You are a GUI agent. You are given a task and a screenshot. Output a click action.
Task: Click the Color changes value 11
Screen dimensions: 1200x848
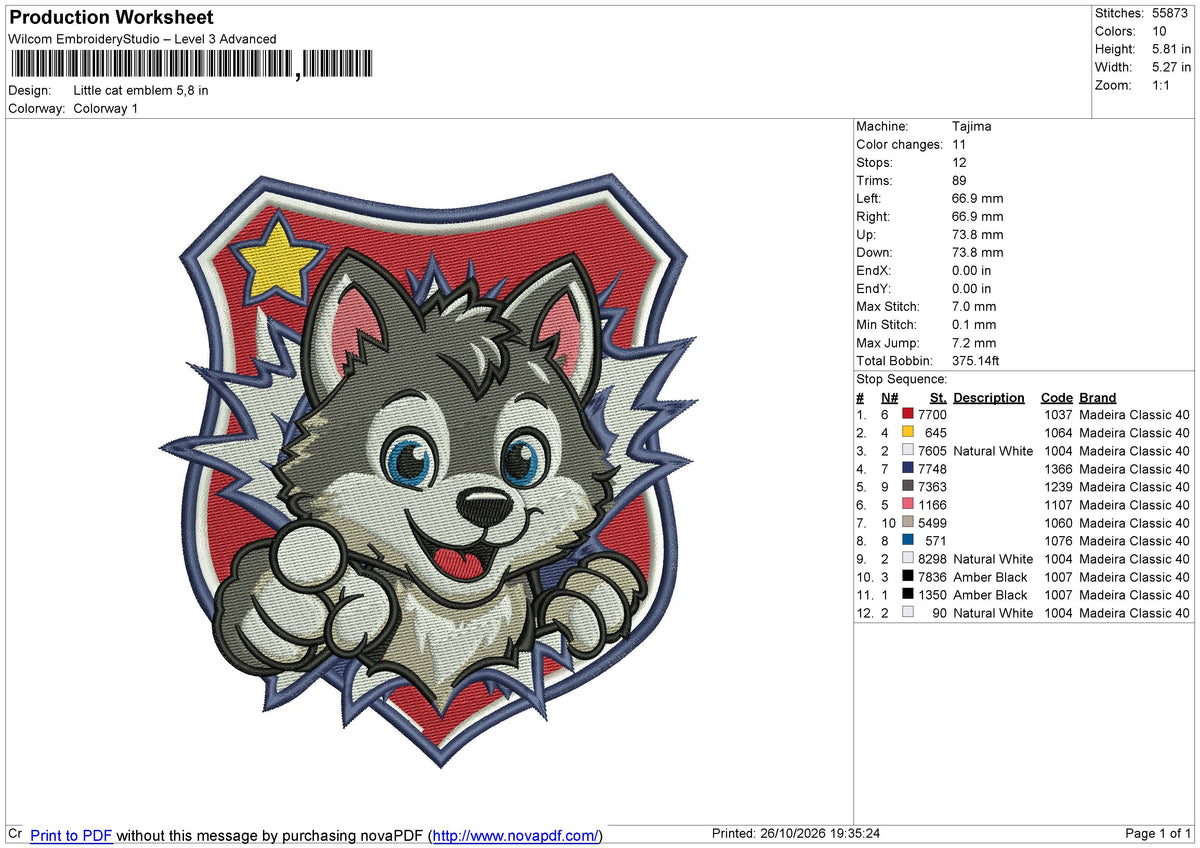tap(960, 144)
